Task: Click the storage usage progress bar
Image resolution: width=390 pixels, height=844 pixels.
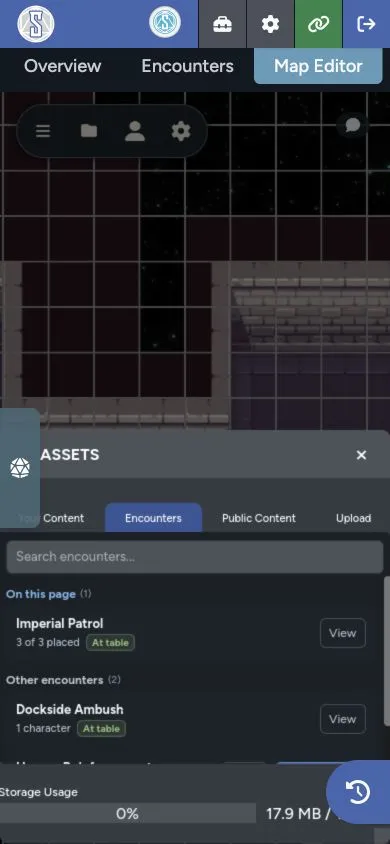Action: (127, 813)
